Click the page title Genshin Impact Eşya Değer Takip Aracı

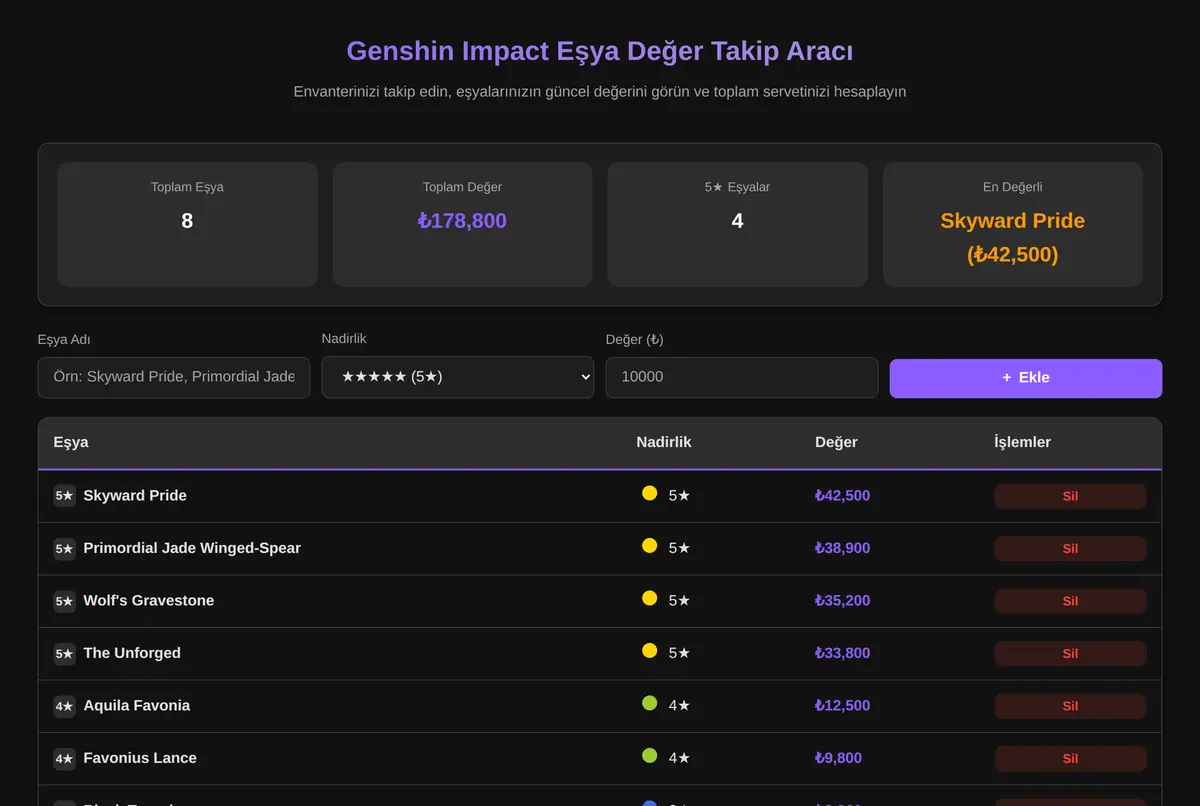coord(600,51)
